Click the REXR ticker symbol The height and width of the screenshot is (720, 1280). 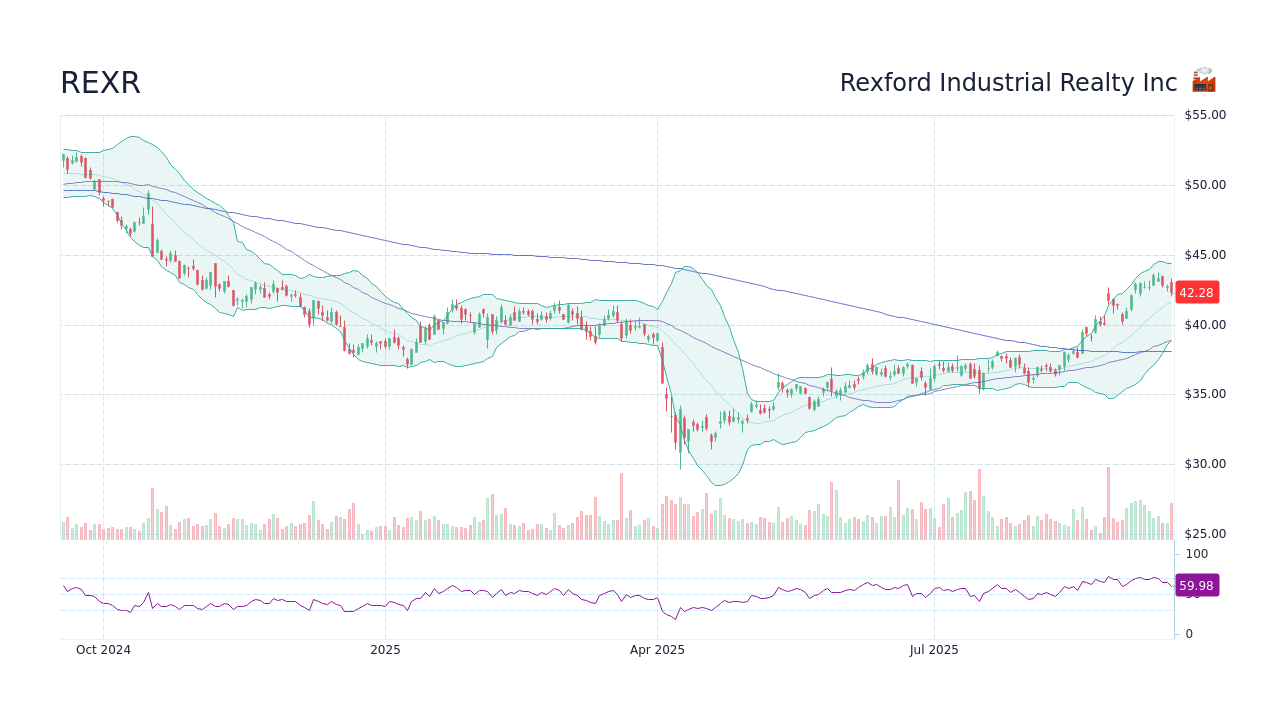100,83
